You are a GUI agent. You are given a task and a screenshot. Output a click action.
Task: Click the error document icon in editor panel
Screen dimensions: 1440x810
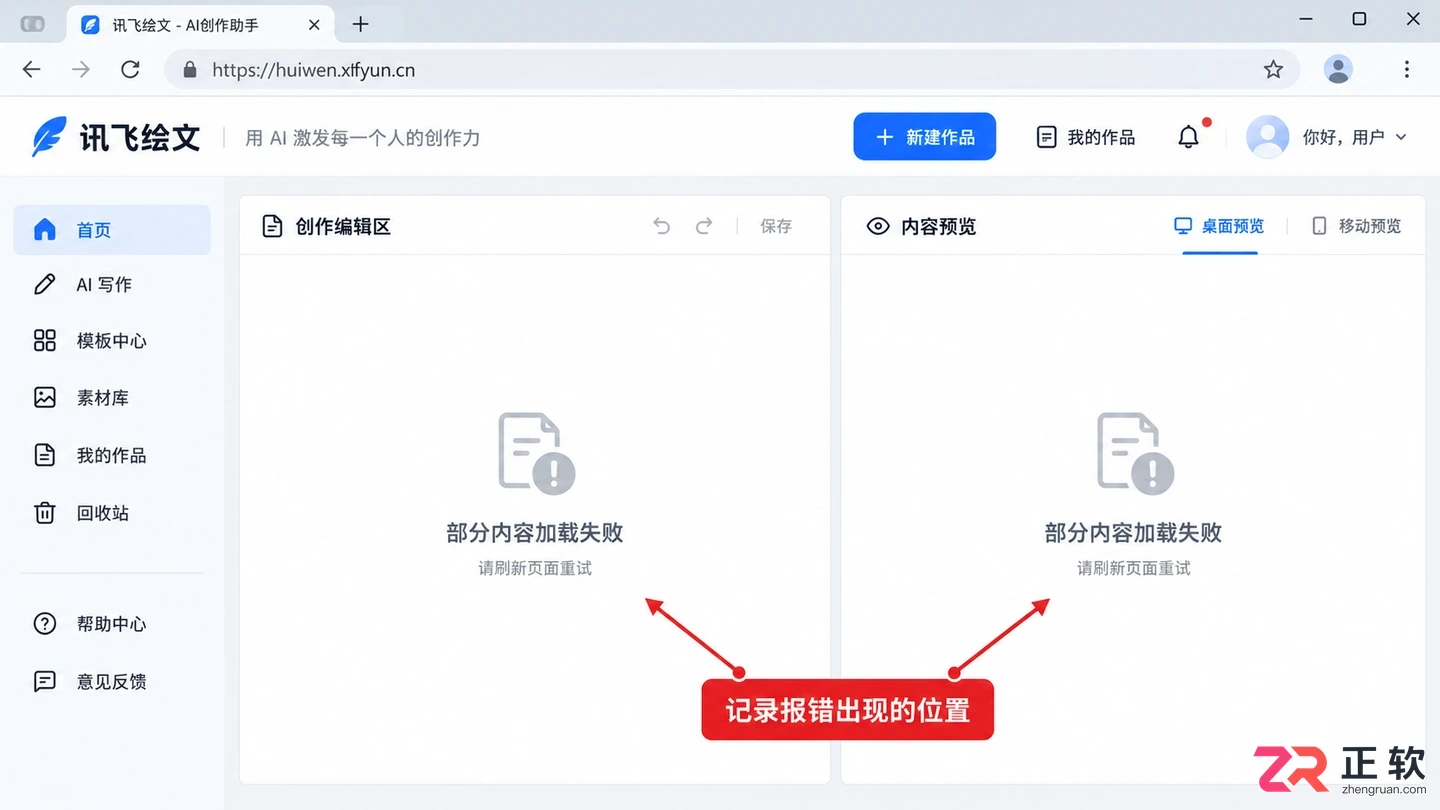536,453
